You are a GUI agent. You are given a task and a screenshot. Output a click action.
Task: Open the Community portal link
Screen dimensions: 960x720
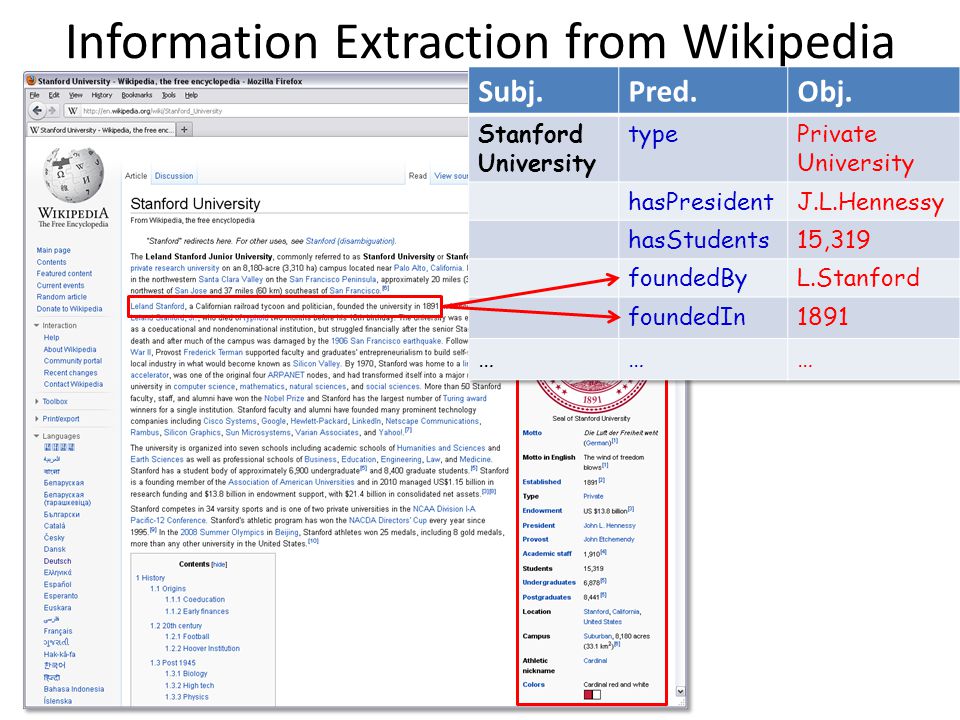coord(73,361)
